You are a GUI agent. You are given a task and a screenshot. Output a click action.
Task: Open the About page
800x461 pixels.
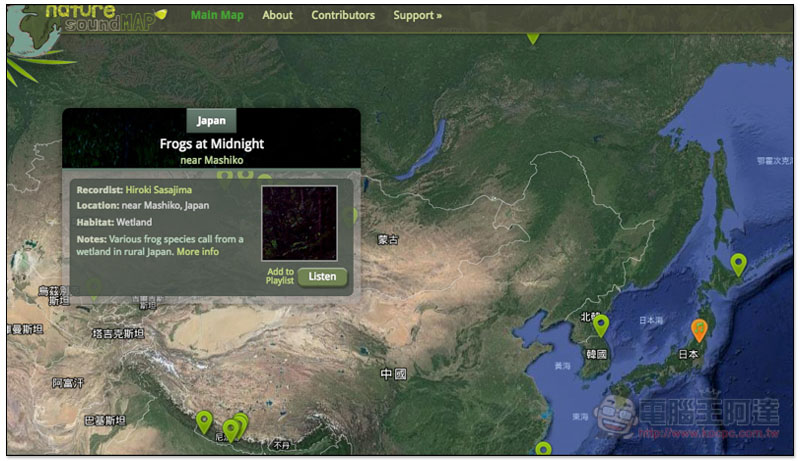click(278, 15)
